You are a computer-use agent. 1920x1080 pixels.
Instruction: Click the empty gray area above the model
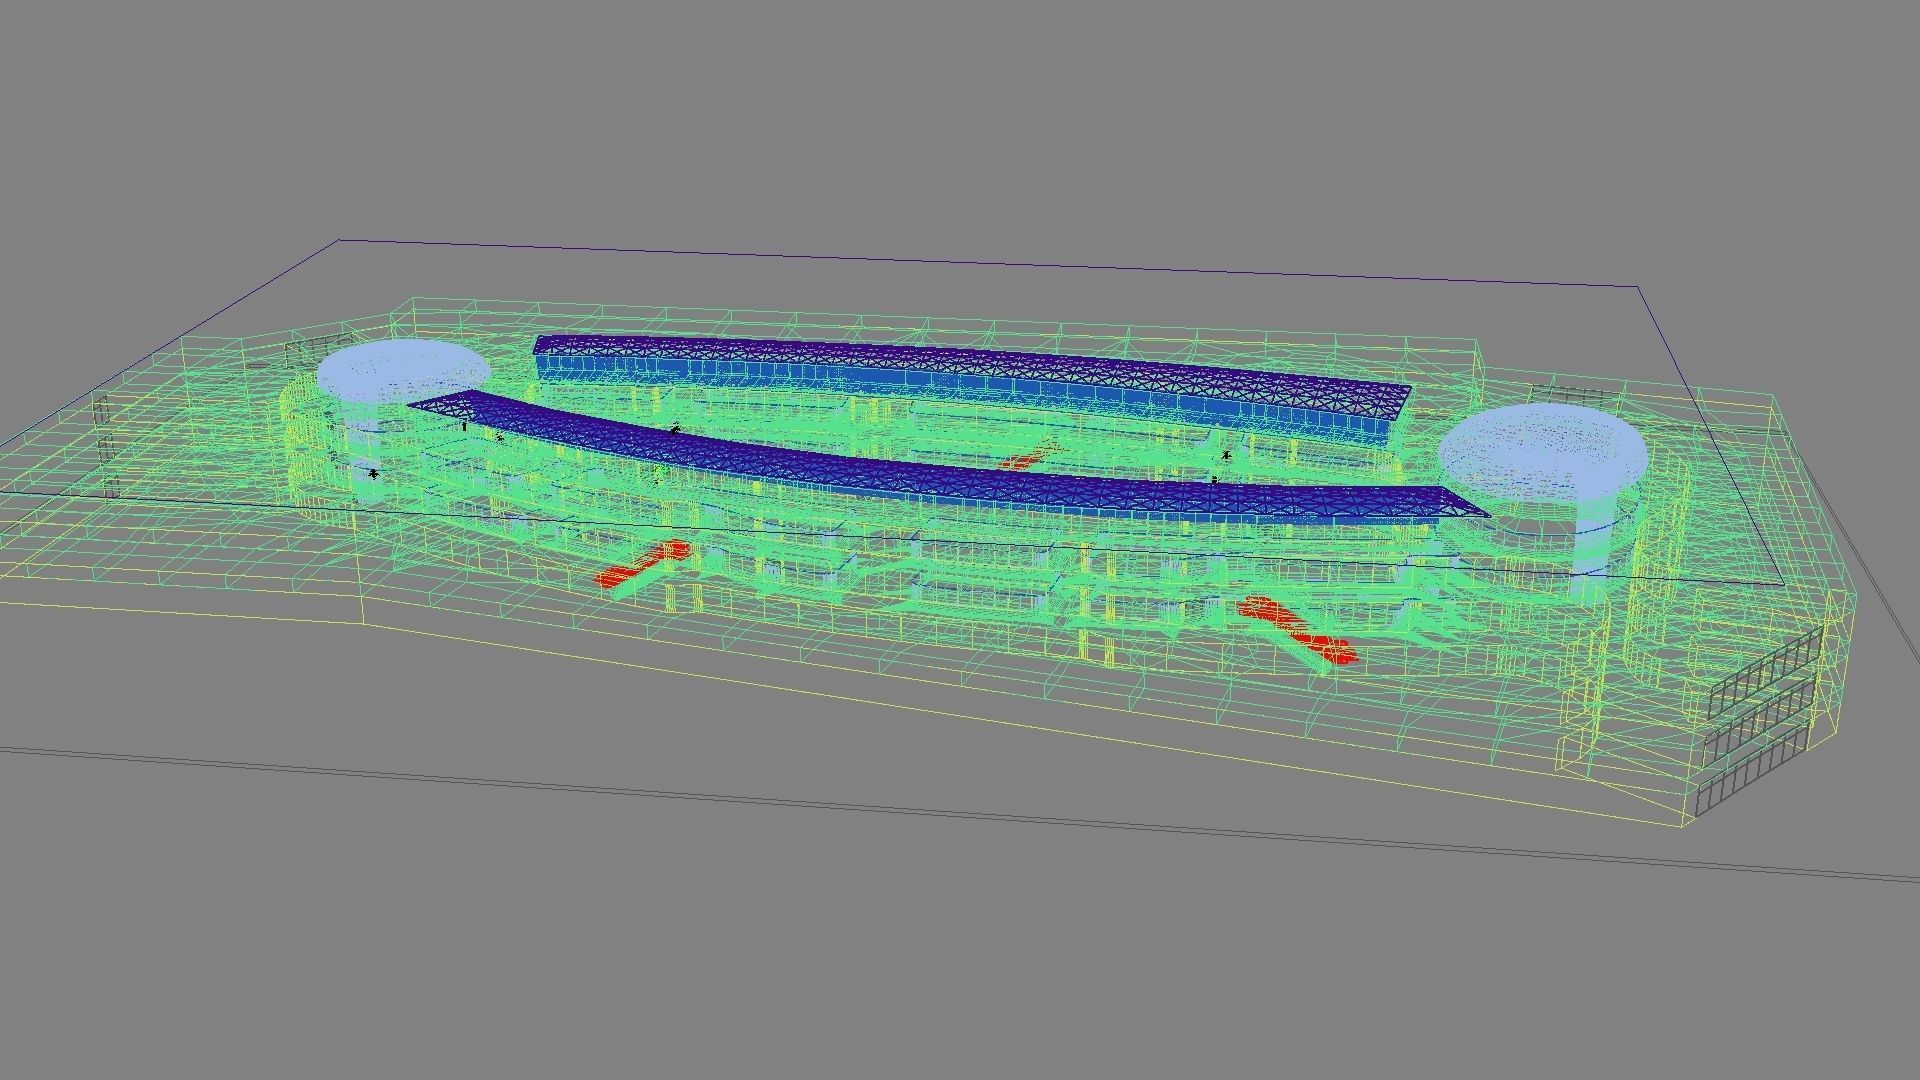960,120
